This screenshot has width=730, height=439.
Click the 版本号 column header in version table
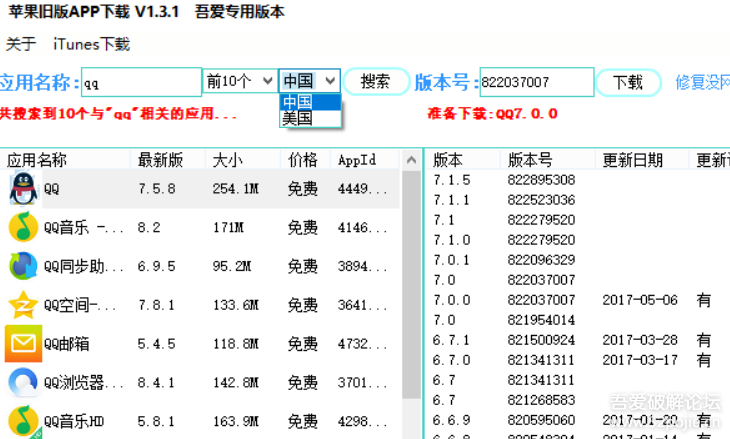548,160
